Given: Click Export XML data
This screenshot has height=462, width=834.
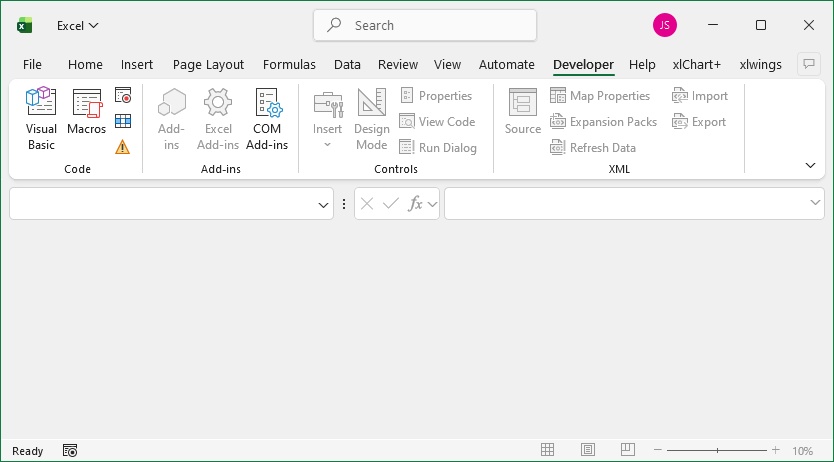Looking at the screenshot, I should coord(699,122).
